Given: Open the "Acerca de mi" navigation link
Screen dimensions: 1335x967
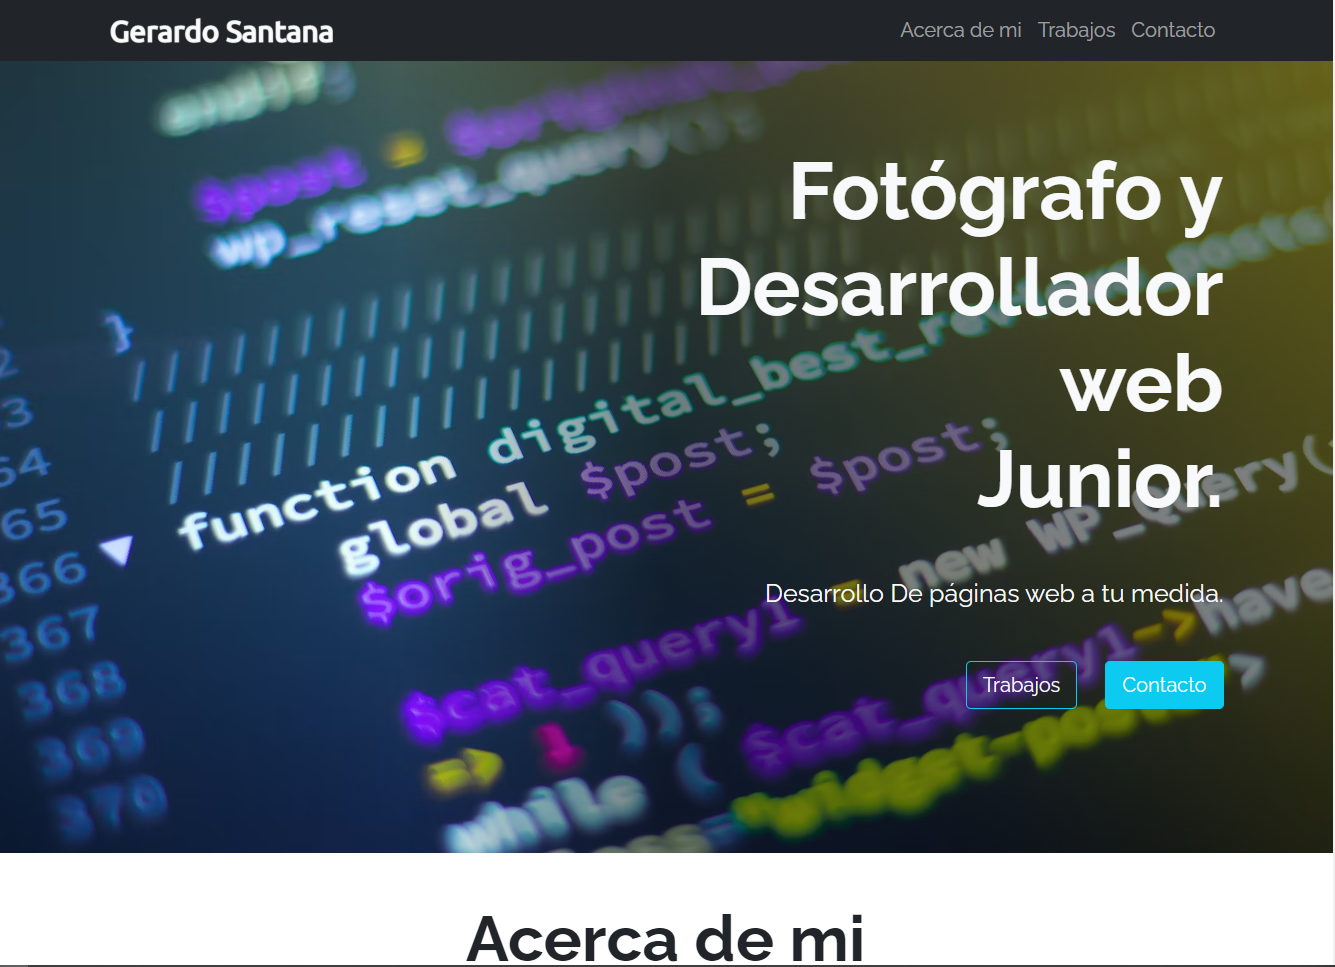Looking at the screenshot, I should (x=959, y=30).
